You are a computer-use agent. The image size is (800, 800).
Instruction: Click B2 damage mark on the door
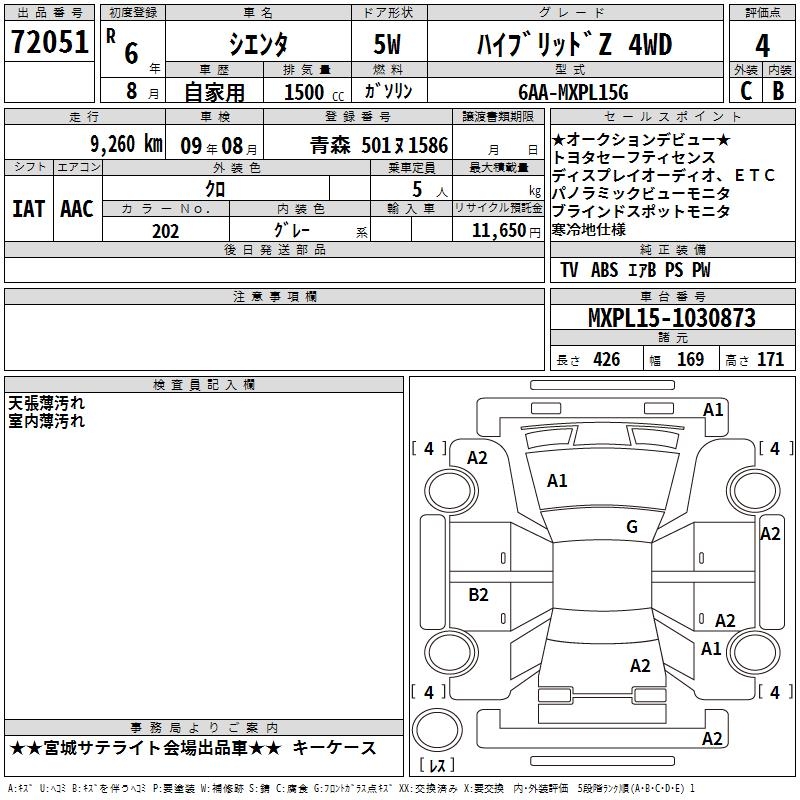pyautogui.click(x=478, y=594)
